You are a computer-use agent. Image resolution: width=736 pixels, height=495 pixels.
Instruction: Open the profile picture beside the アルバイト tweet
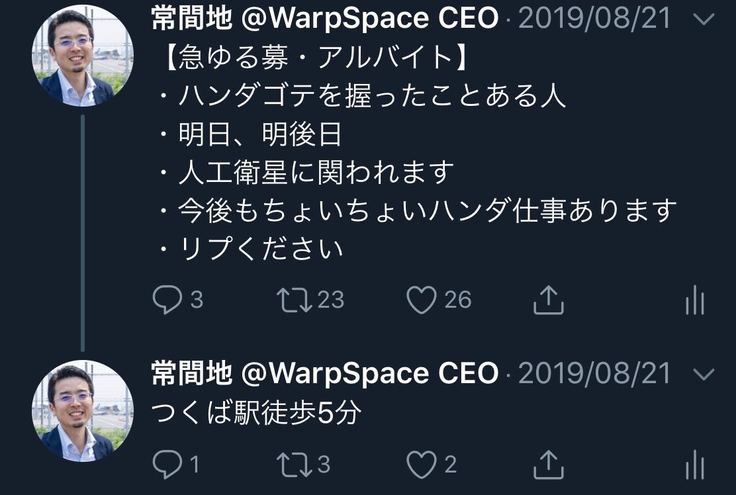83,56
